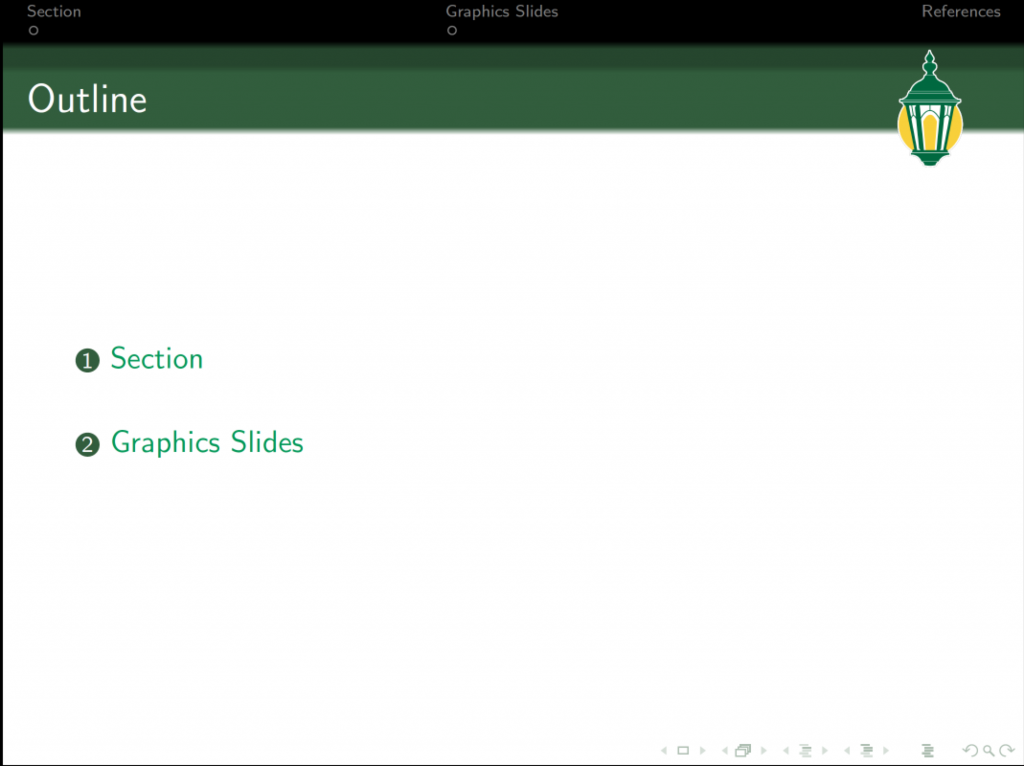Click the go-back undo arrow icon
The height and width of the screenshot is (766, 1024).
pyautogui.click(x=970, y=750)
